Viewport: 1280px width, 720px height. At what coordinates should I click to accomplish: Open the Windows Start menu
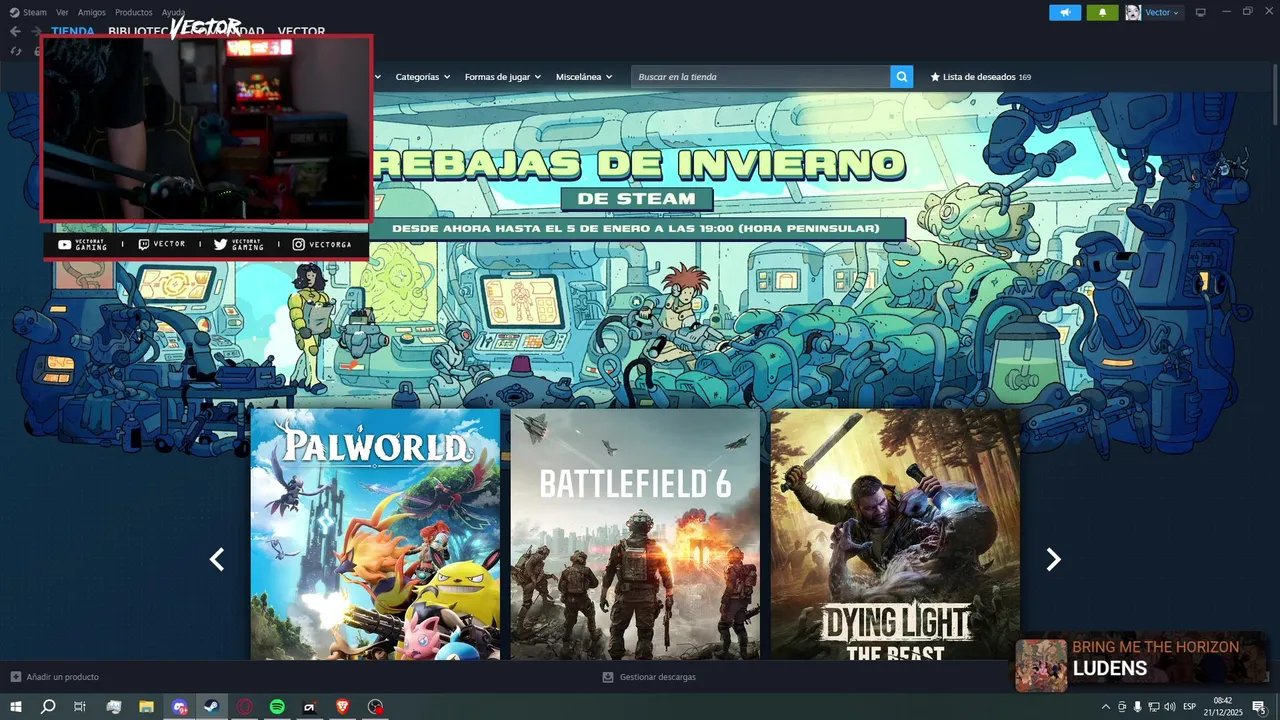16,707
